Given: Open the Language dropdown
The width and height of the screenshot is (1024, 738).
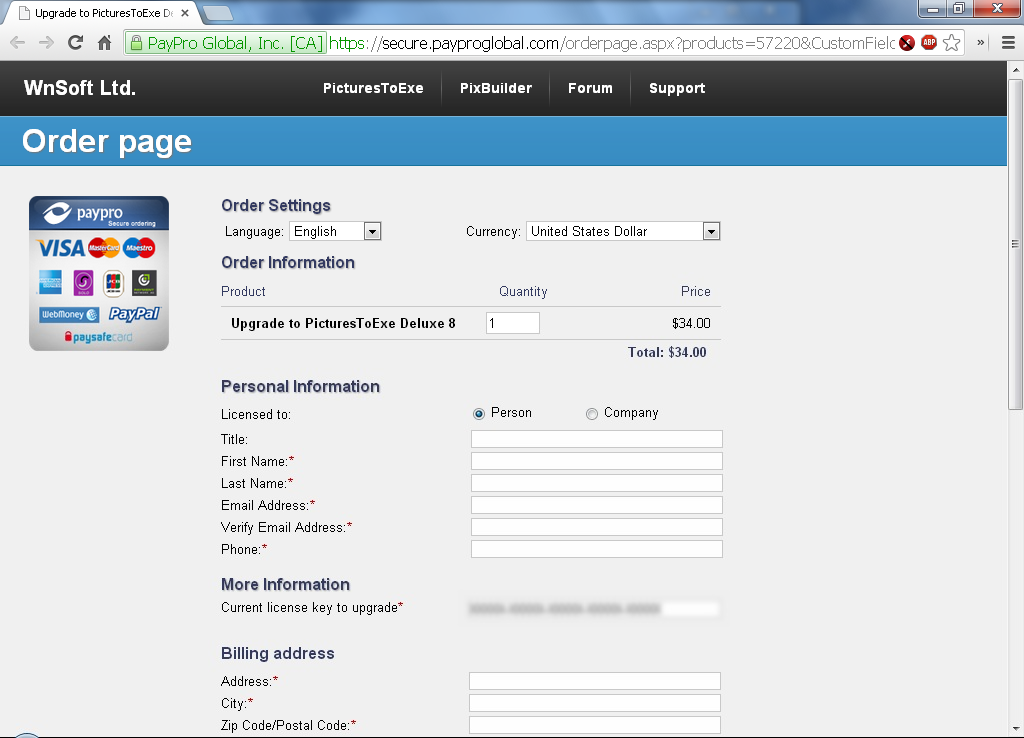Looking at the screenshot, I should (335, 231).
